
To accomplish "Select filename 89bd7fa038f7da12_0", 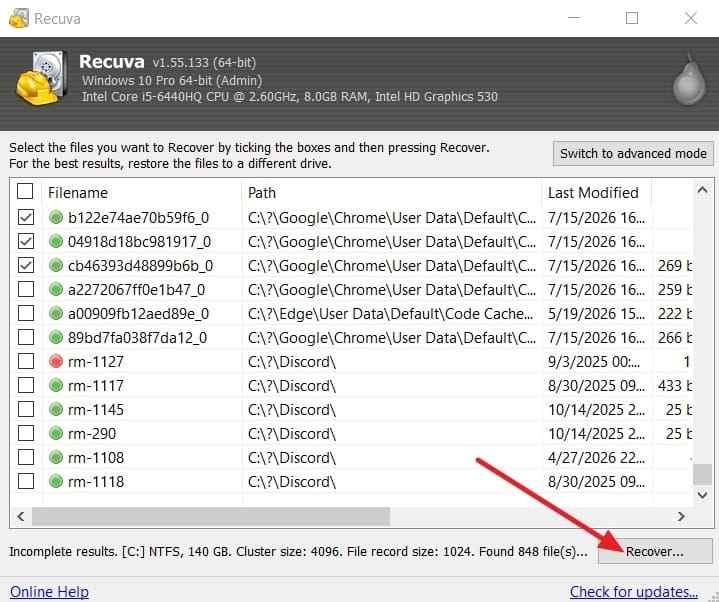I will 138,338.
